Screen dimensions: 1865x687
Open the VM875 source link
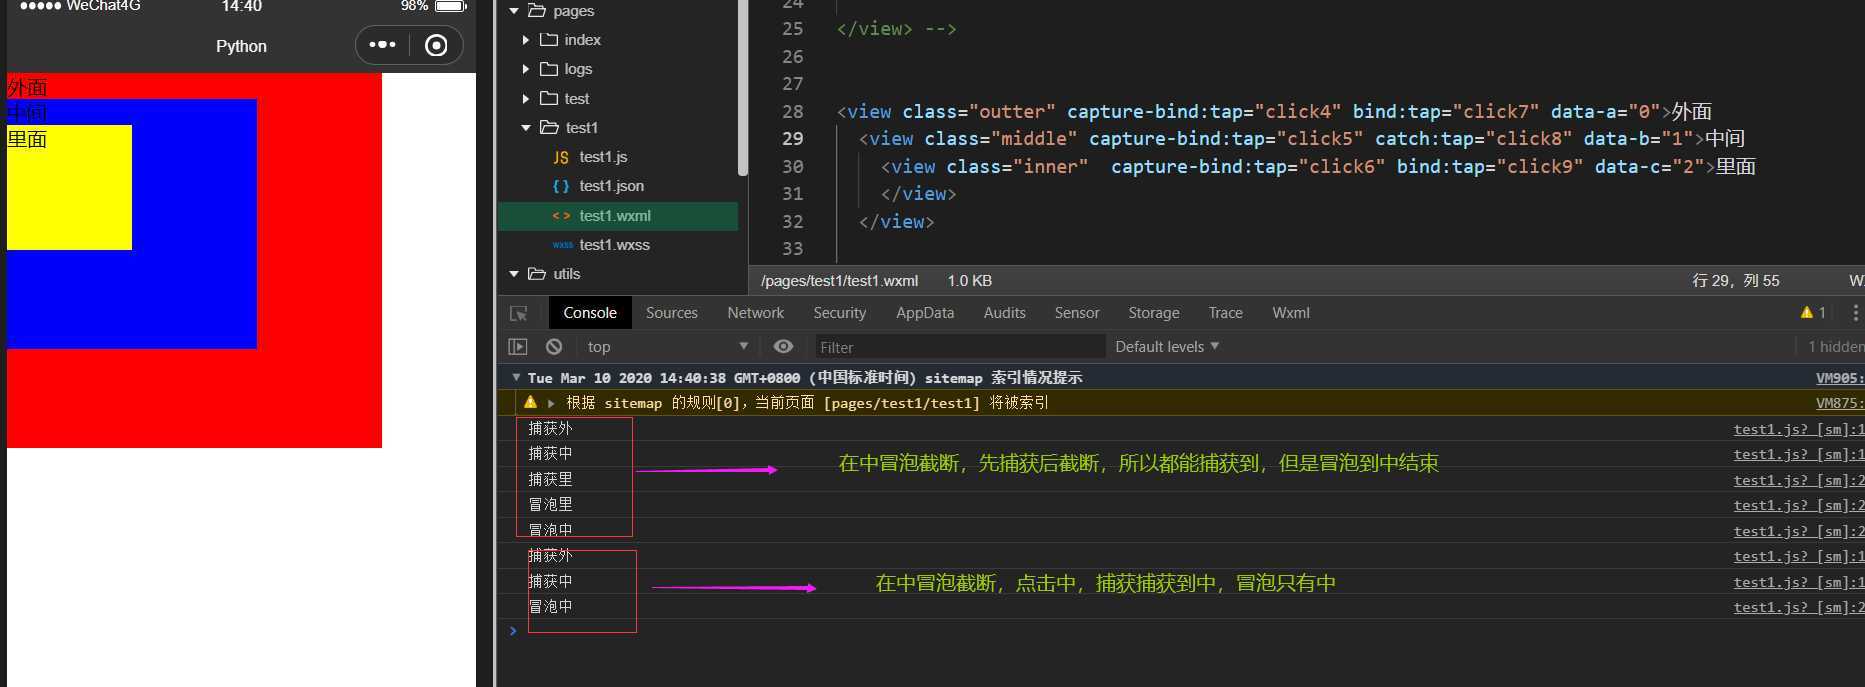tap(1839, 403)
